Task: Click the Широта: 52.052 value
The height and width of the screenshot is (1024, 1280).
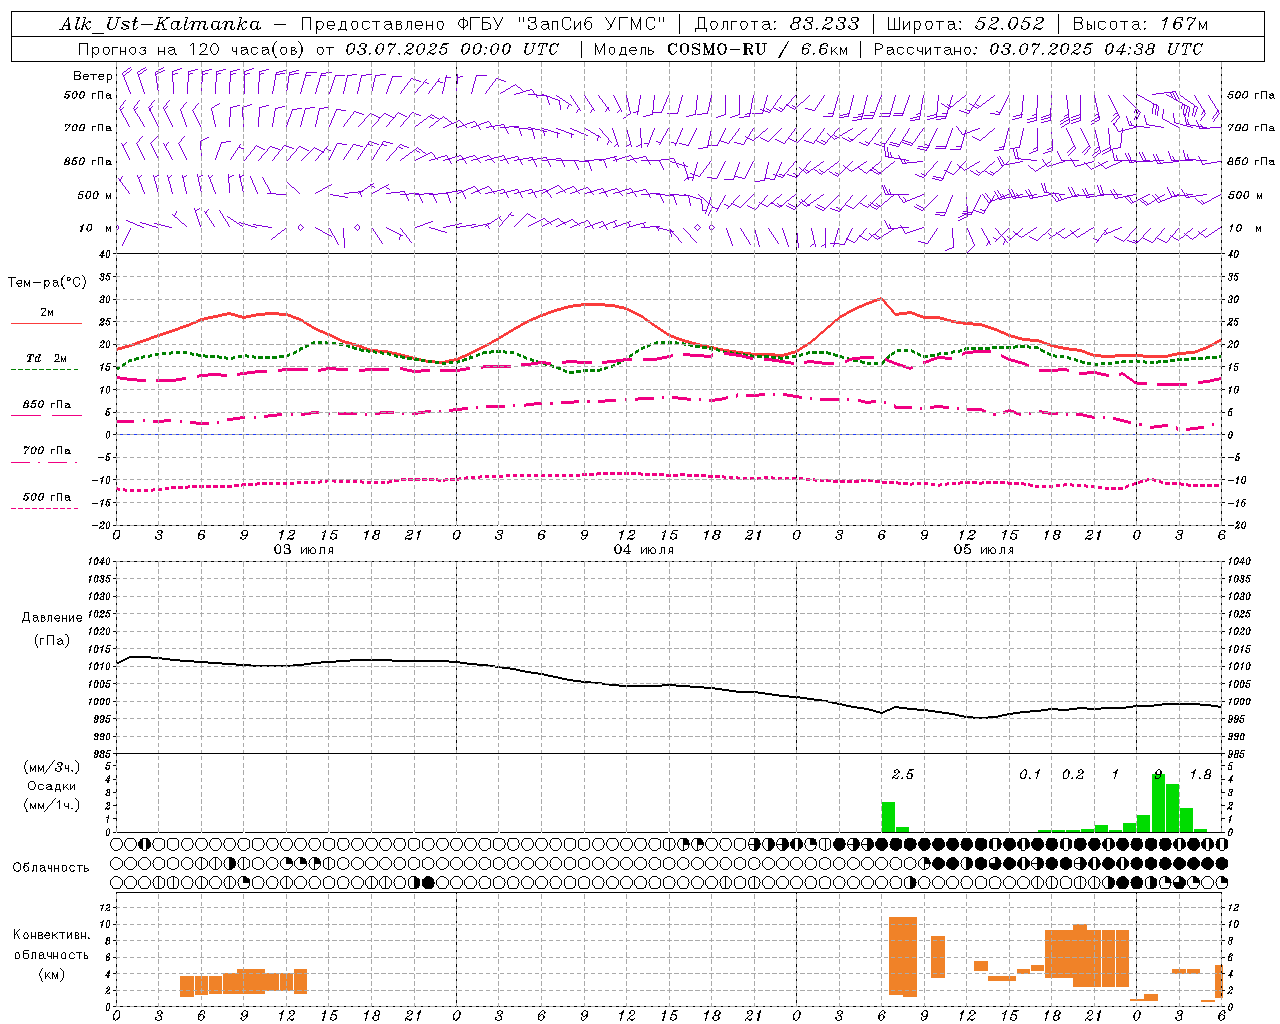Action: click(x=966, y=24)
